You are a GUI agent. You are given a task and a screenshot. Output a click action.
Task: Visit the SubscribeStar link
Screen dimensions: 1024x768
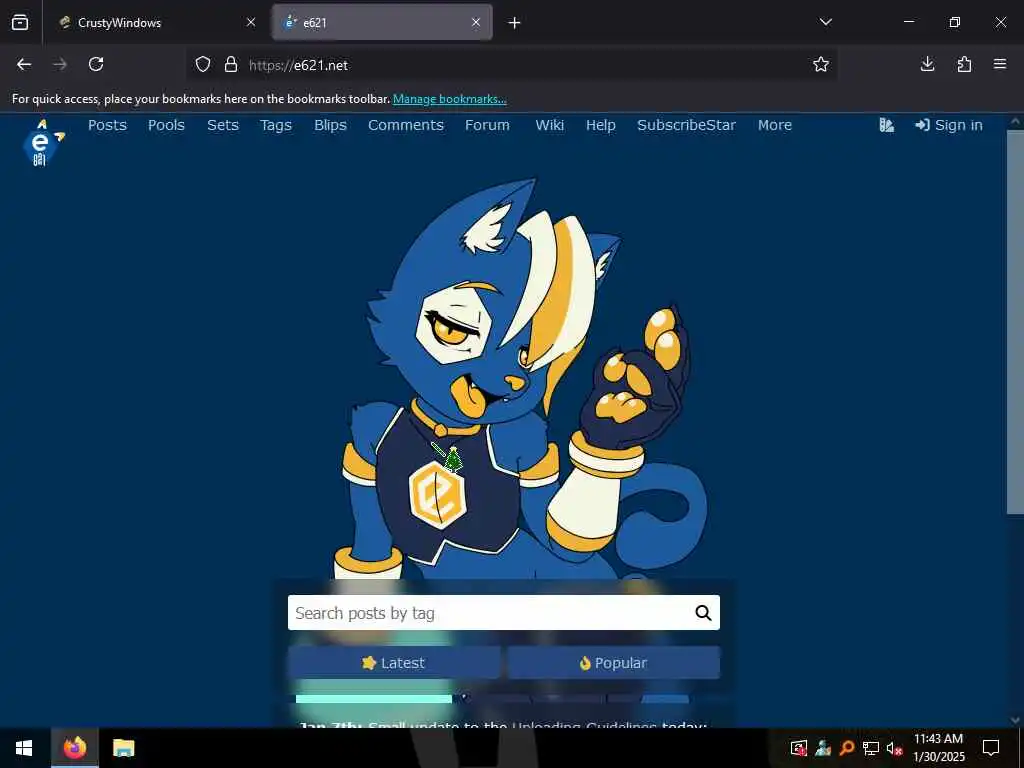686,125
